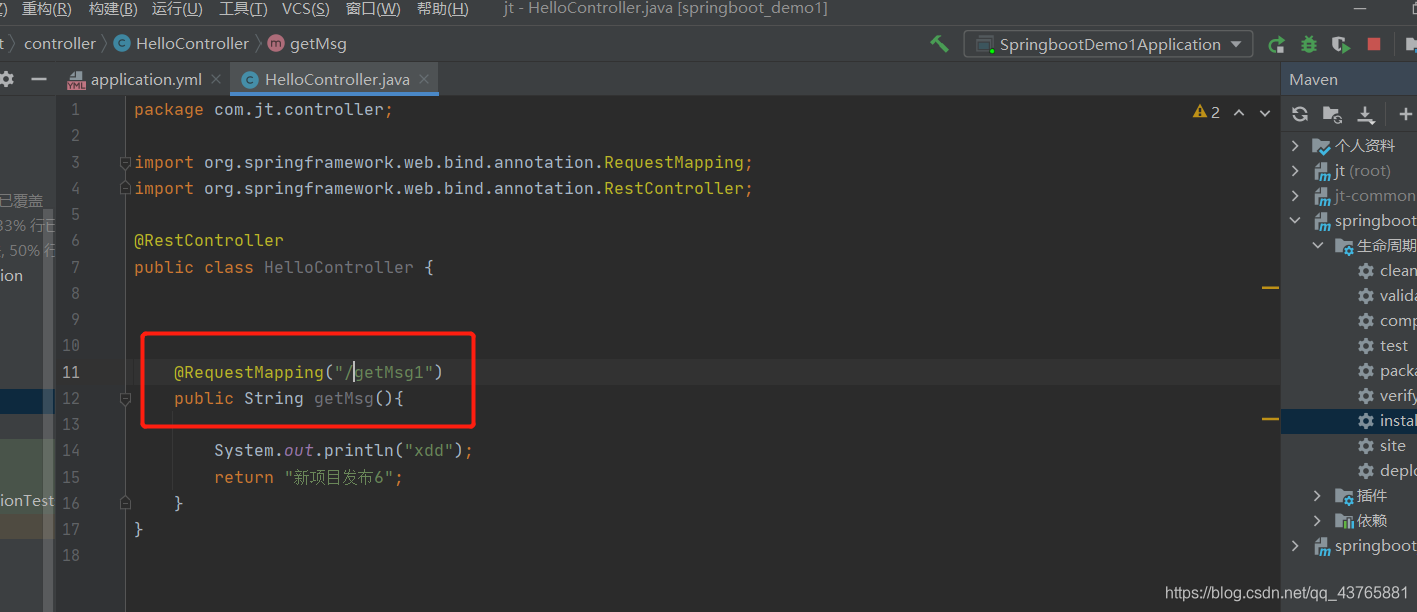Select the verify lifecycle goal

click(x=1387, y=396)
